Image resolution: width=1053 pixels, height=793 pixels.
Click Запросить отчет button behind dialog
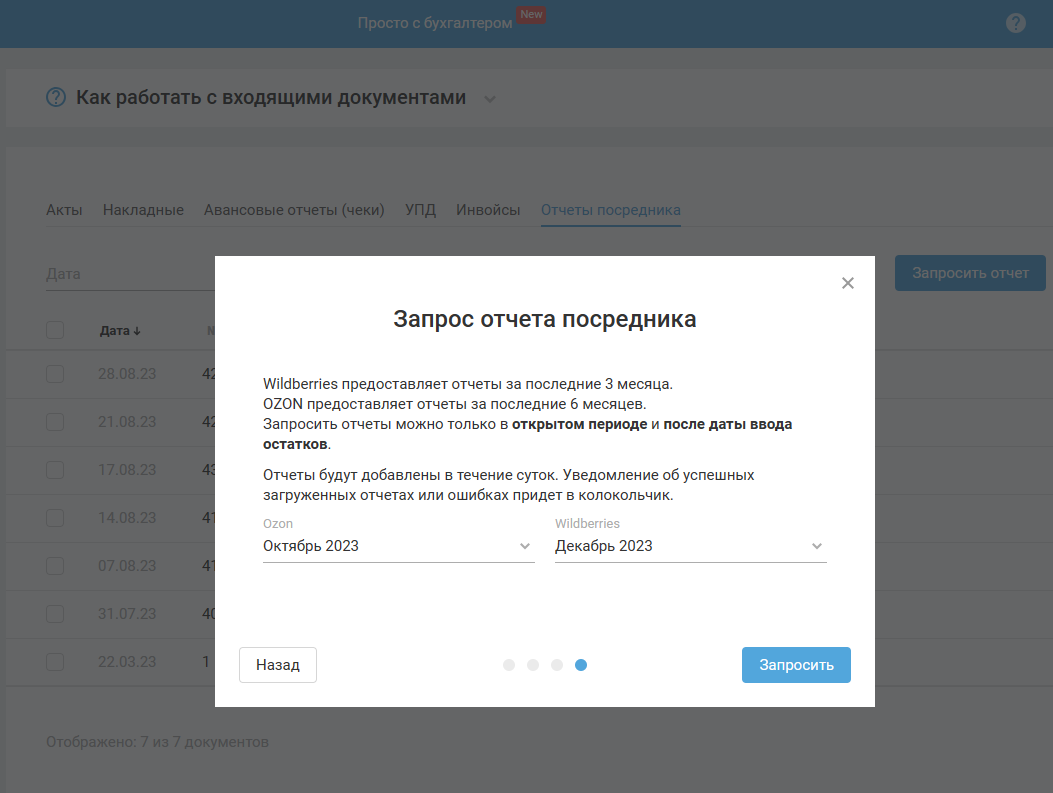970,273
